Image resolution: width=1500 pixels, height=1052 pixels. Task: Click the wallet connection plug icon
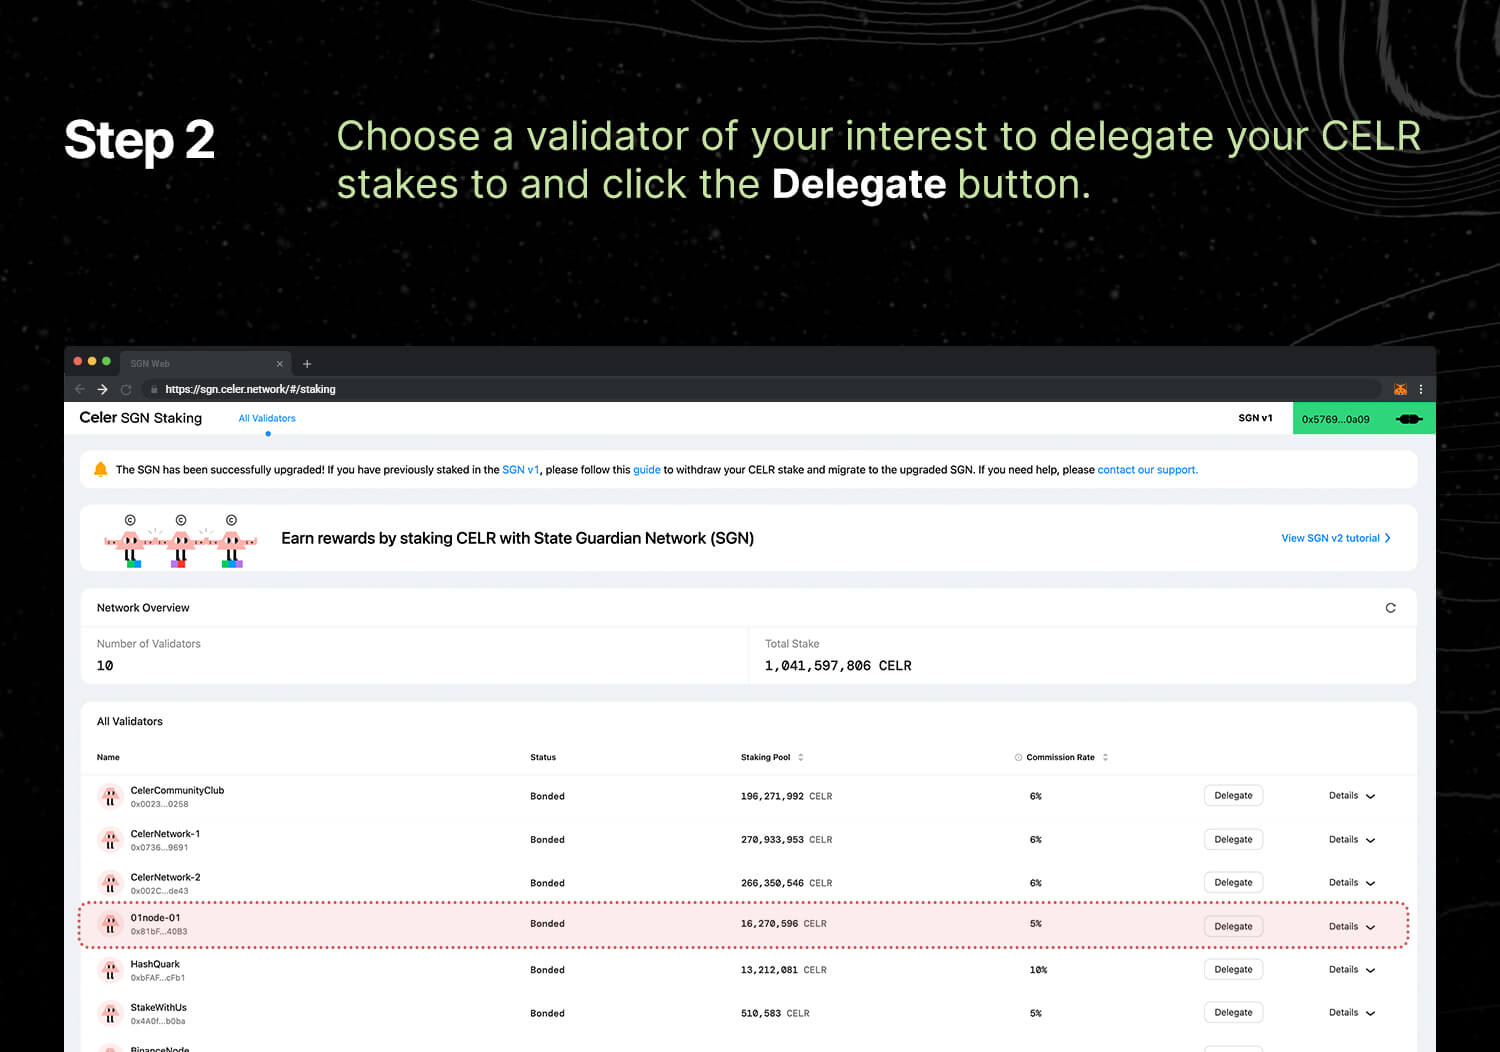1409,419
